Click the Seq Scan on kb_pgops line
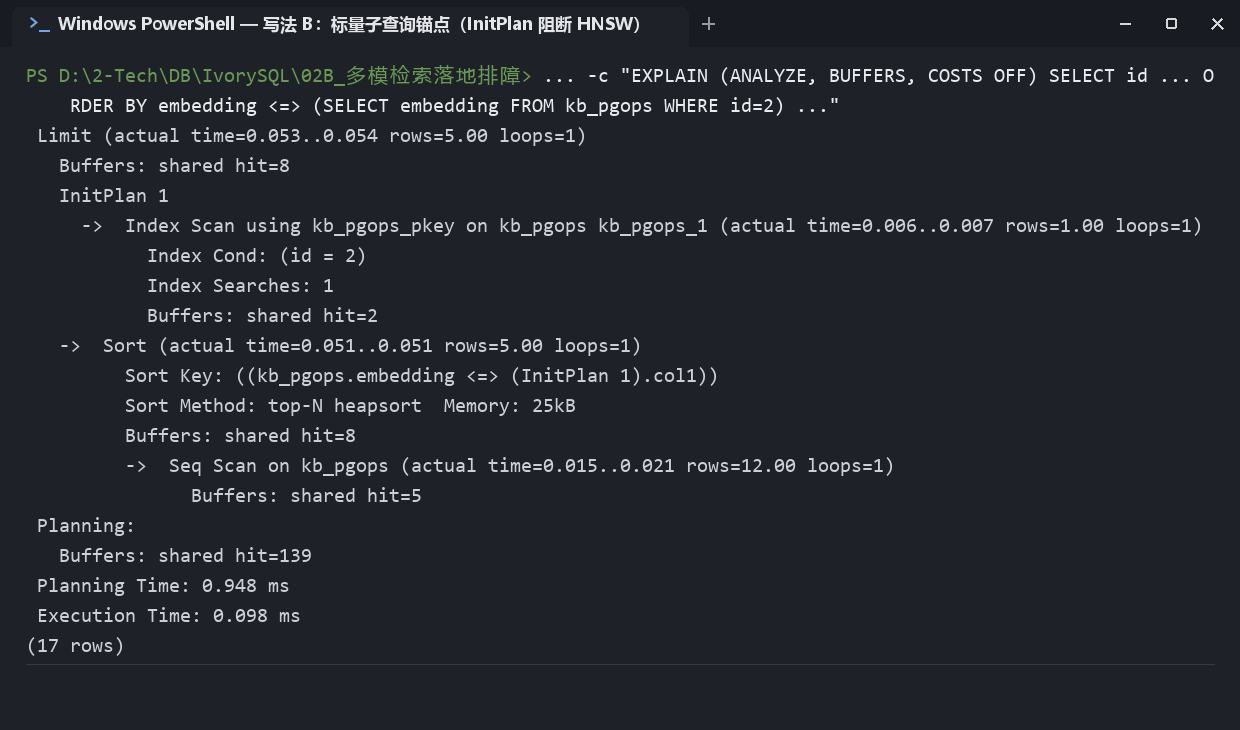This screenshot has width=1240, height=730. point(510,466)
